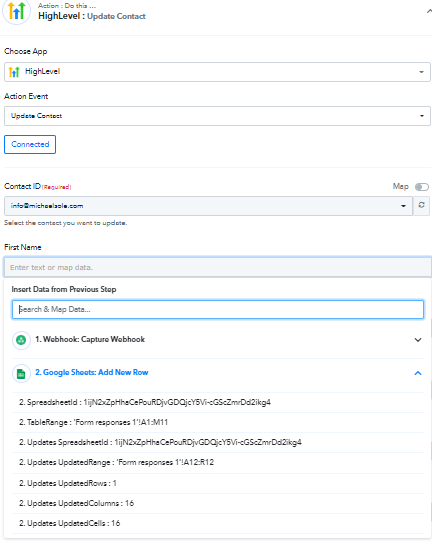Screen dimensions: 432x544
Task: Click the First Name input field
Action: click(x=217, y=267)
